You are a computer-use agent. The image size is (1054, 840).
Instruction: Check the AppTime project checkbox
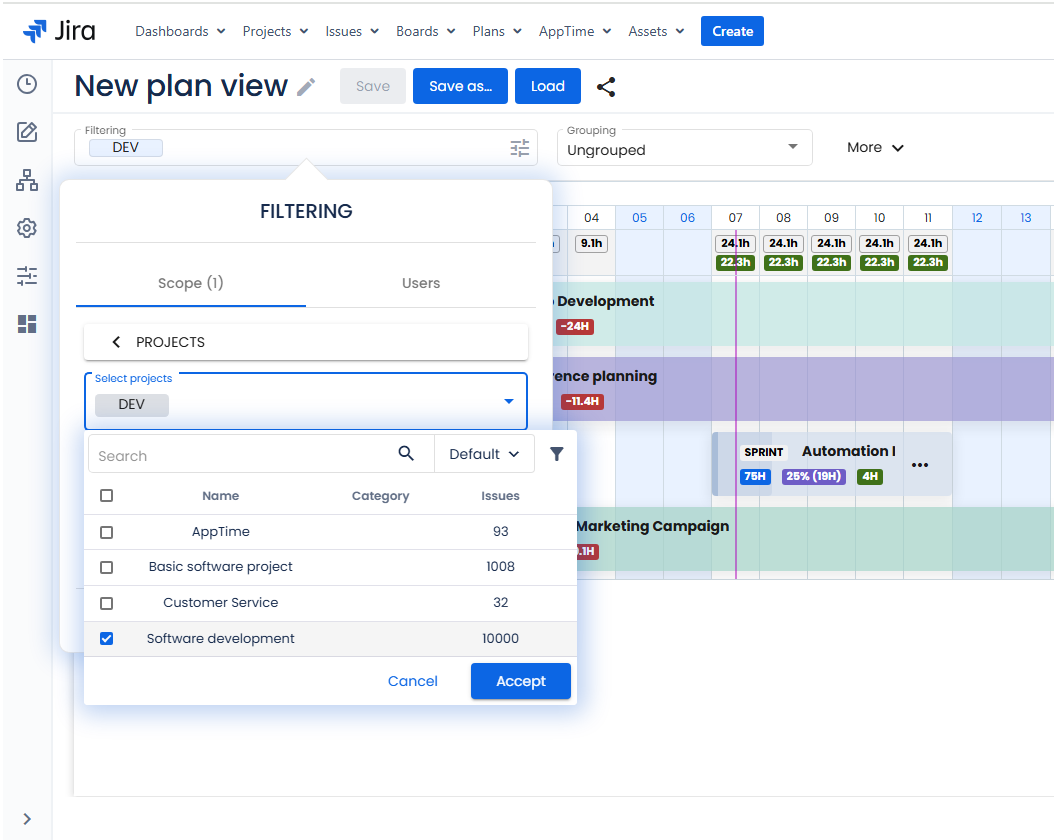click(107, 532)
